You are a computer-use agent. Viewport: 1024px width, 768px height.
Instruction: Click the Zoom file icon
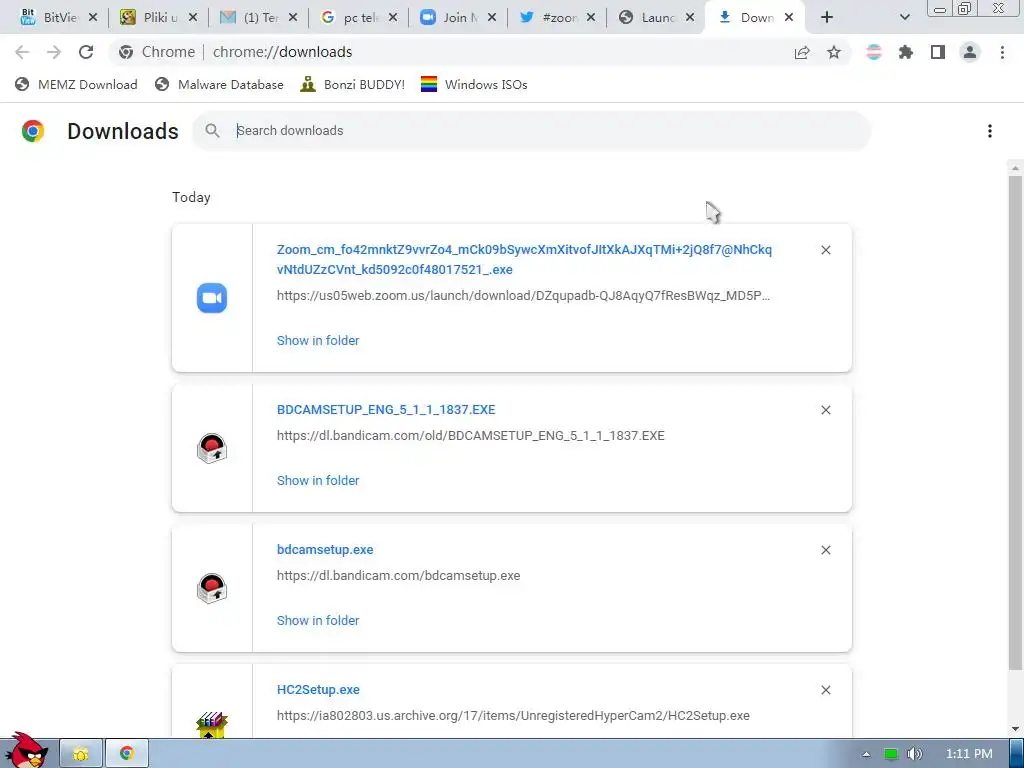212,298
